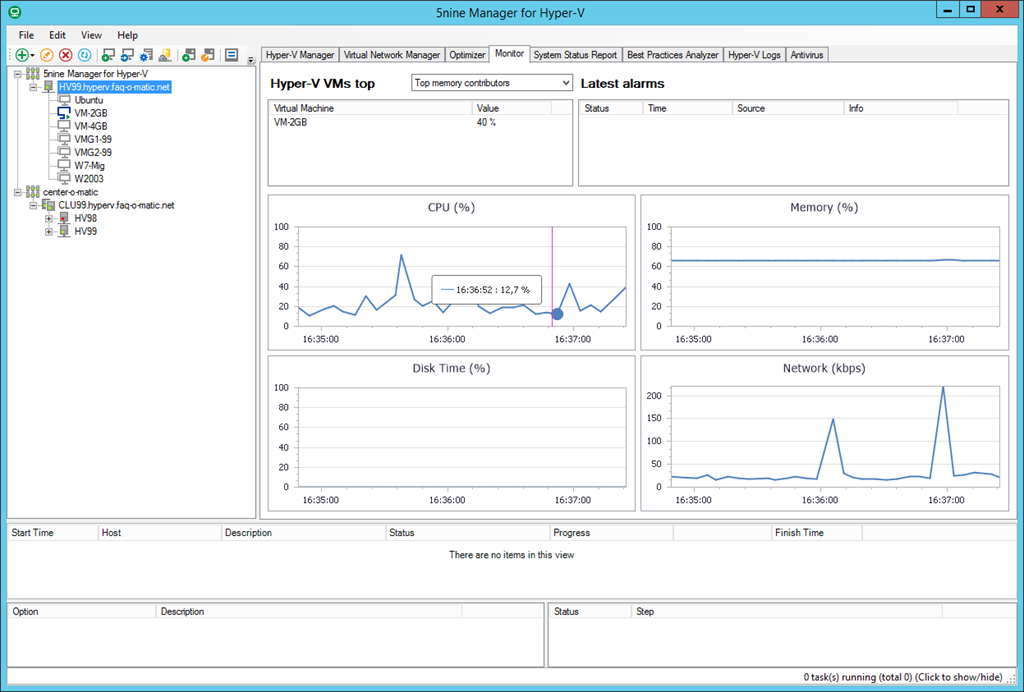Click the blue lines task list toolbar icon
The height and width of the screenshot is (692, 1024).
[231, 55]
